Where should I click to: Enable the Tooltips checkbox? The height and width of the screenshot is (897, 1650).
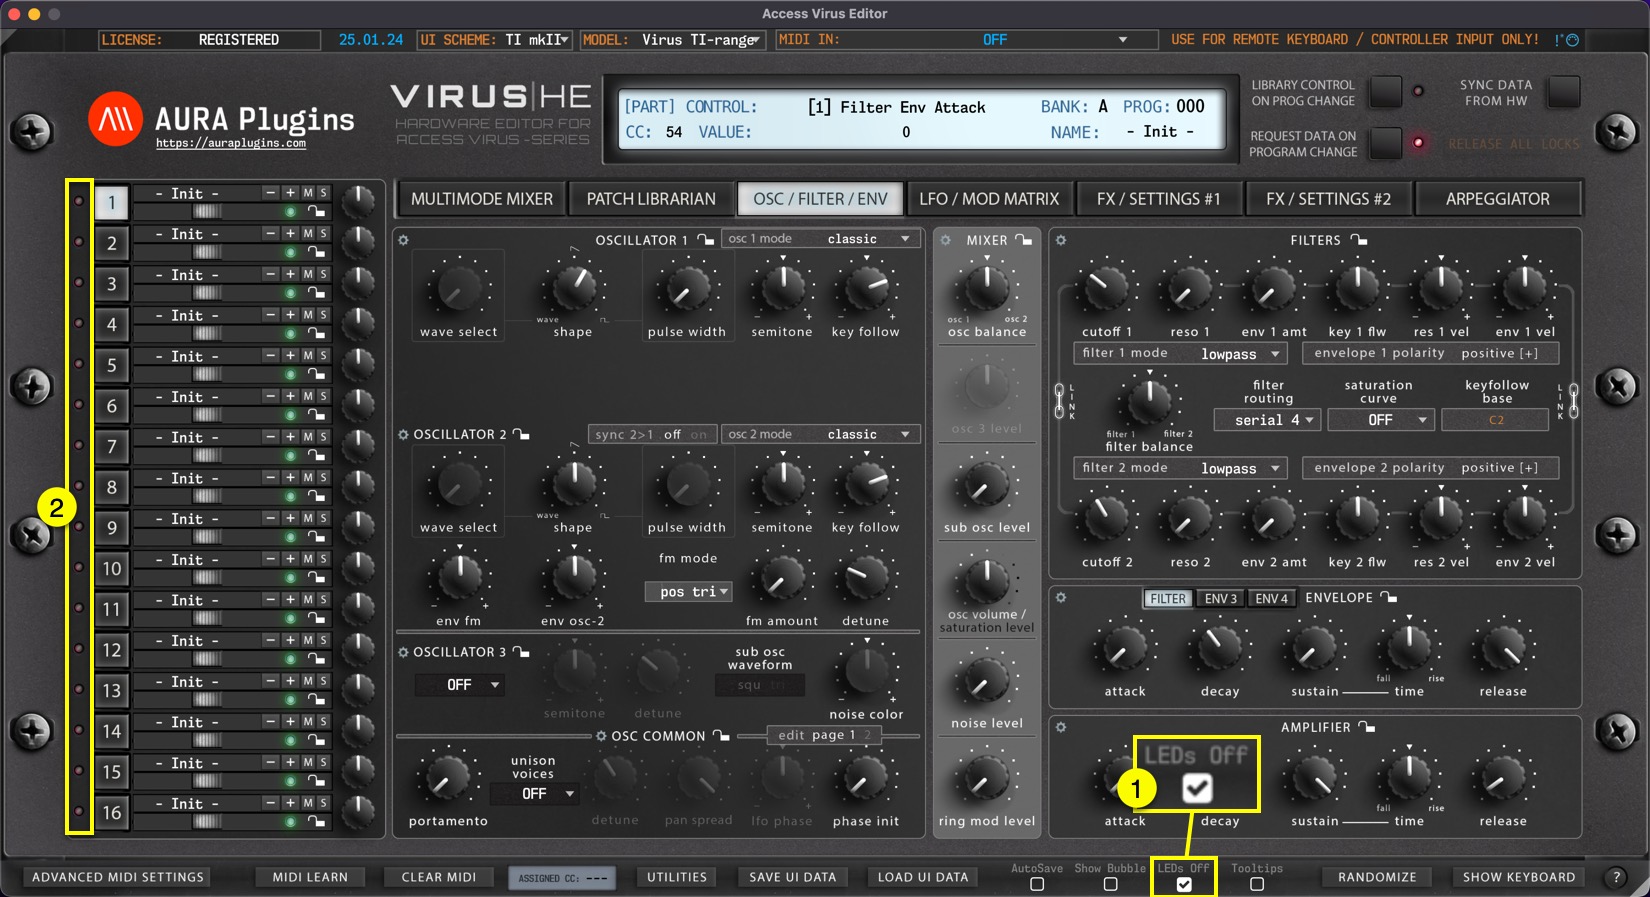[x=1257, y=884]
